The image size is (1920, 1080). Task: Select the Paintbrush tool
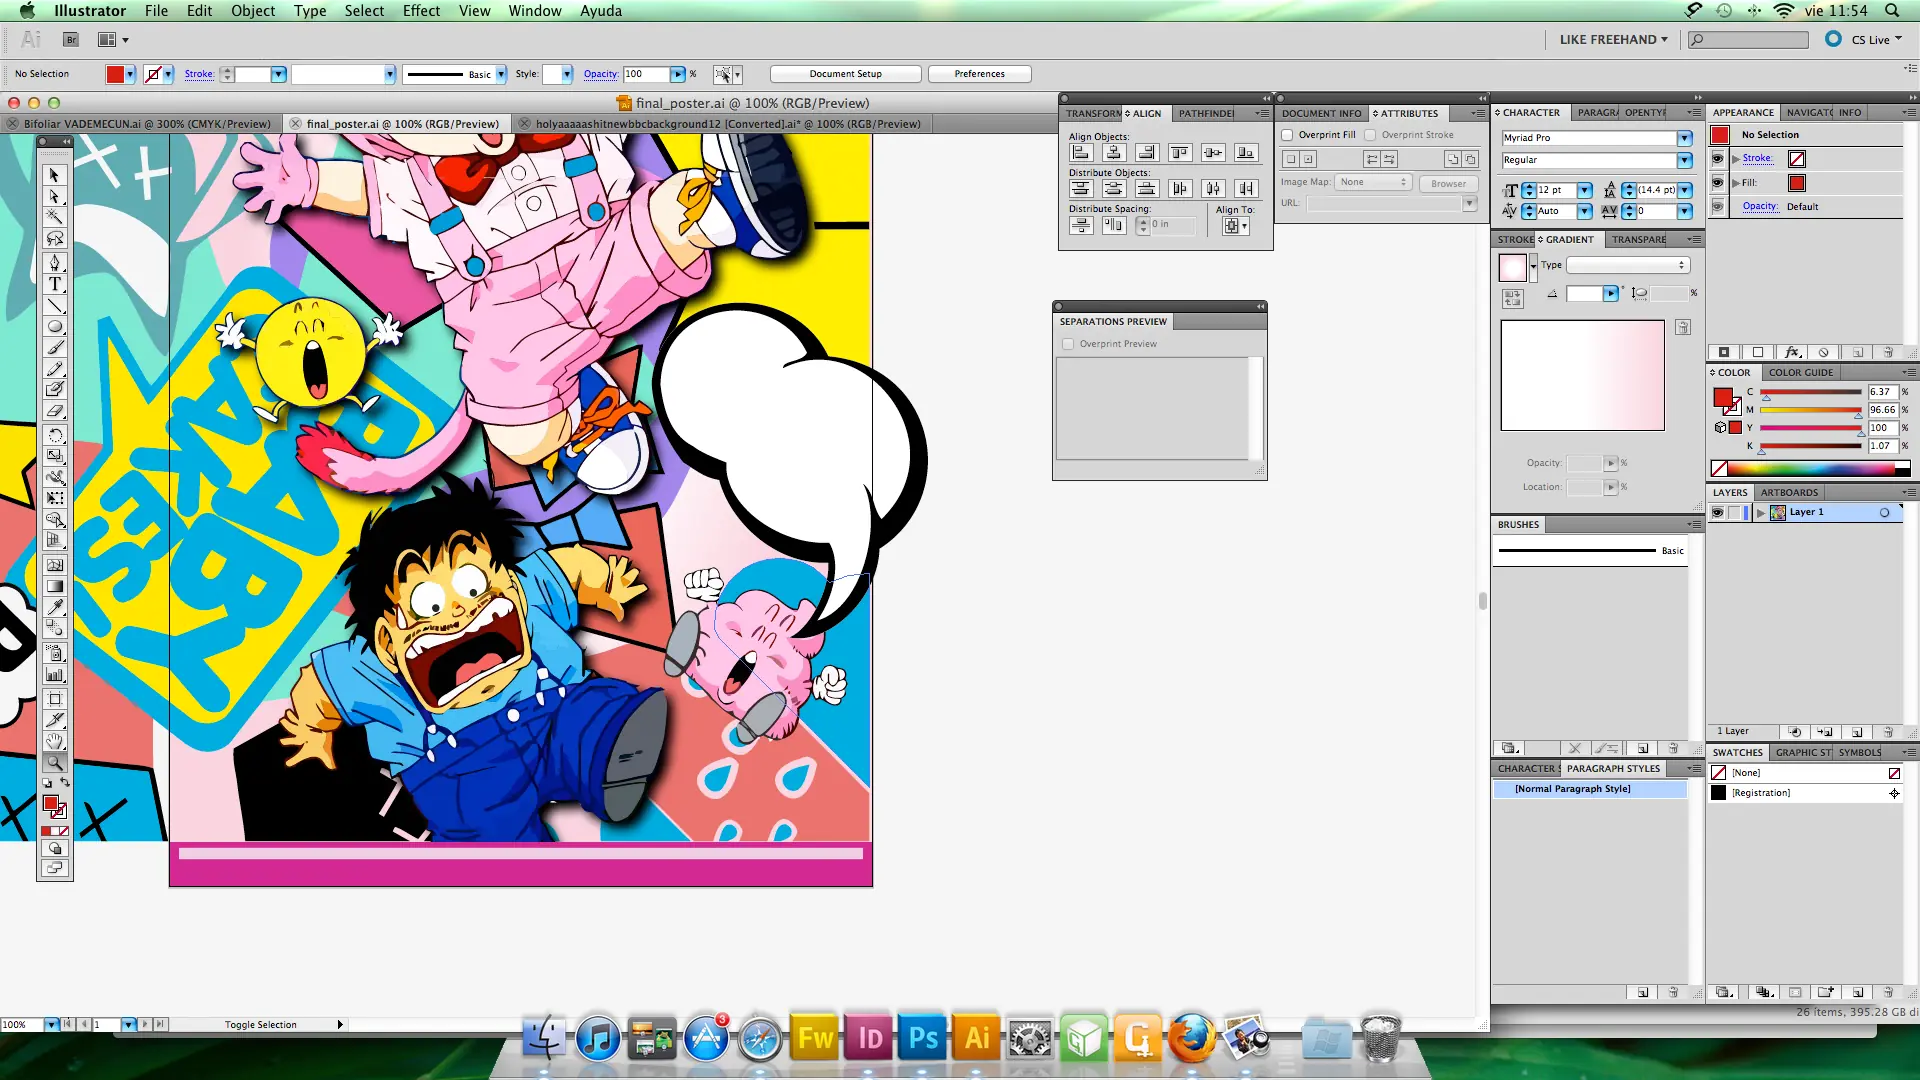54,348
